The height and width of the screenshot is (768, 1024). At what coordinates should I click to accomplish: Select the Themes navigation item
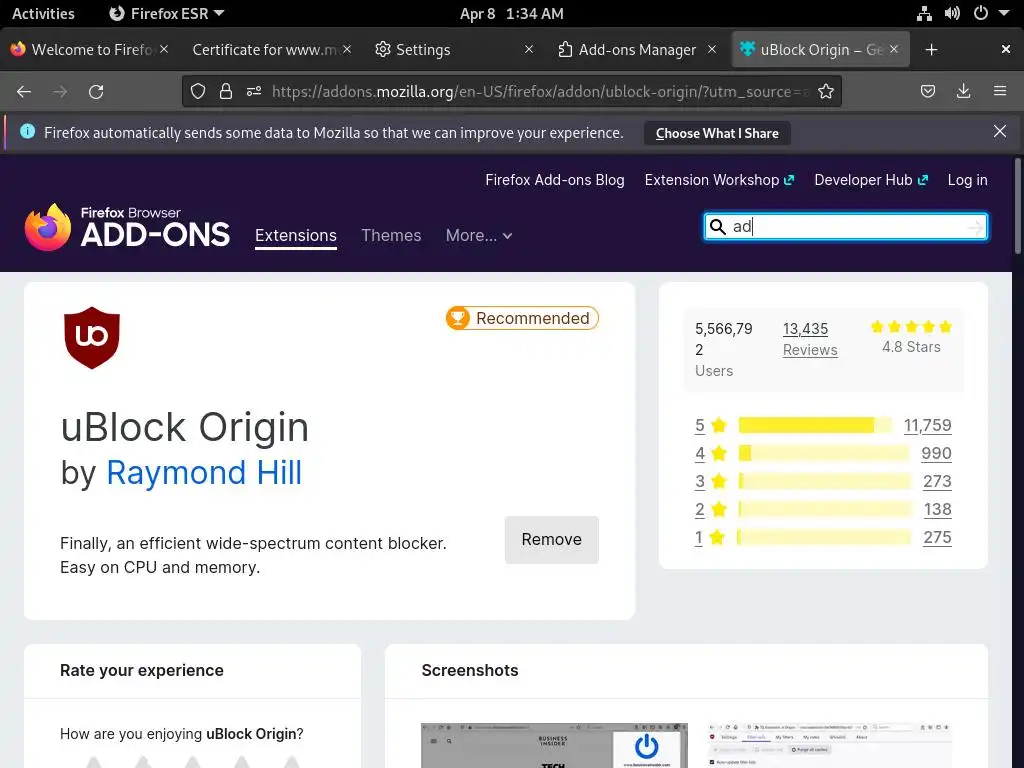391,236
